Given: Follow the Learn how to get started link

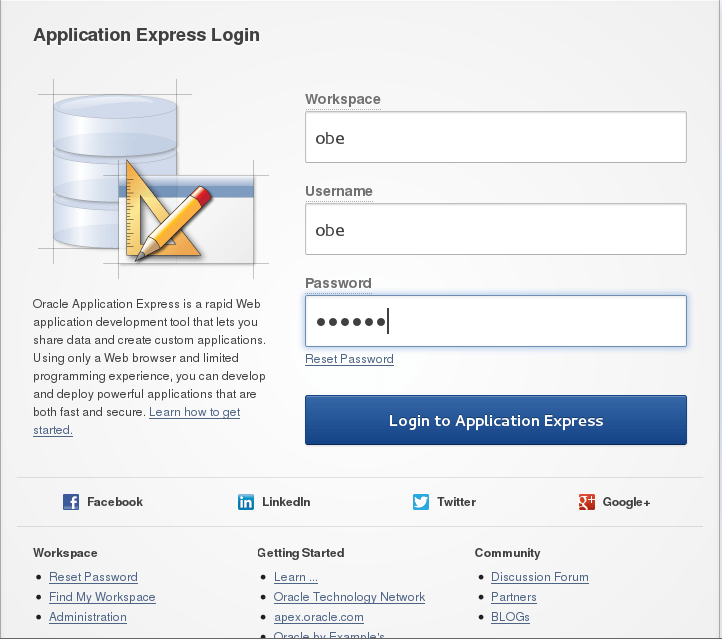Looking at the screenshot, I should 194,412.
